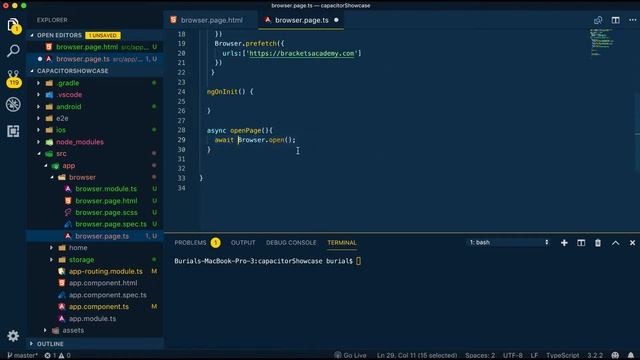The width and height of the screenshot is (640, 360).
Task: Open the editor More Actions ellipsis
Action: [632, 20]
